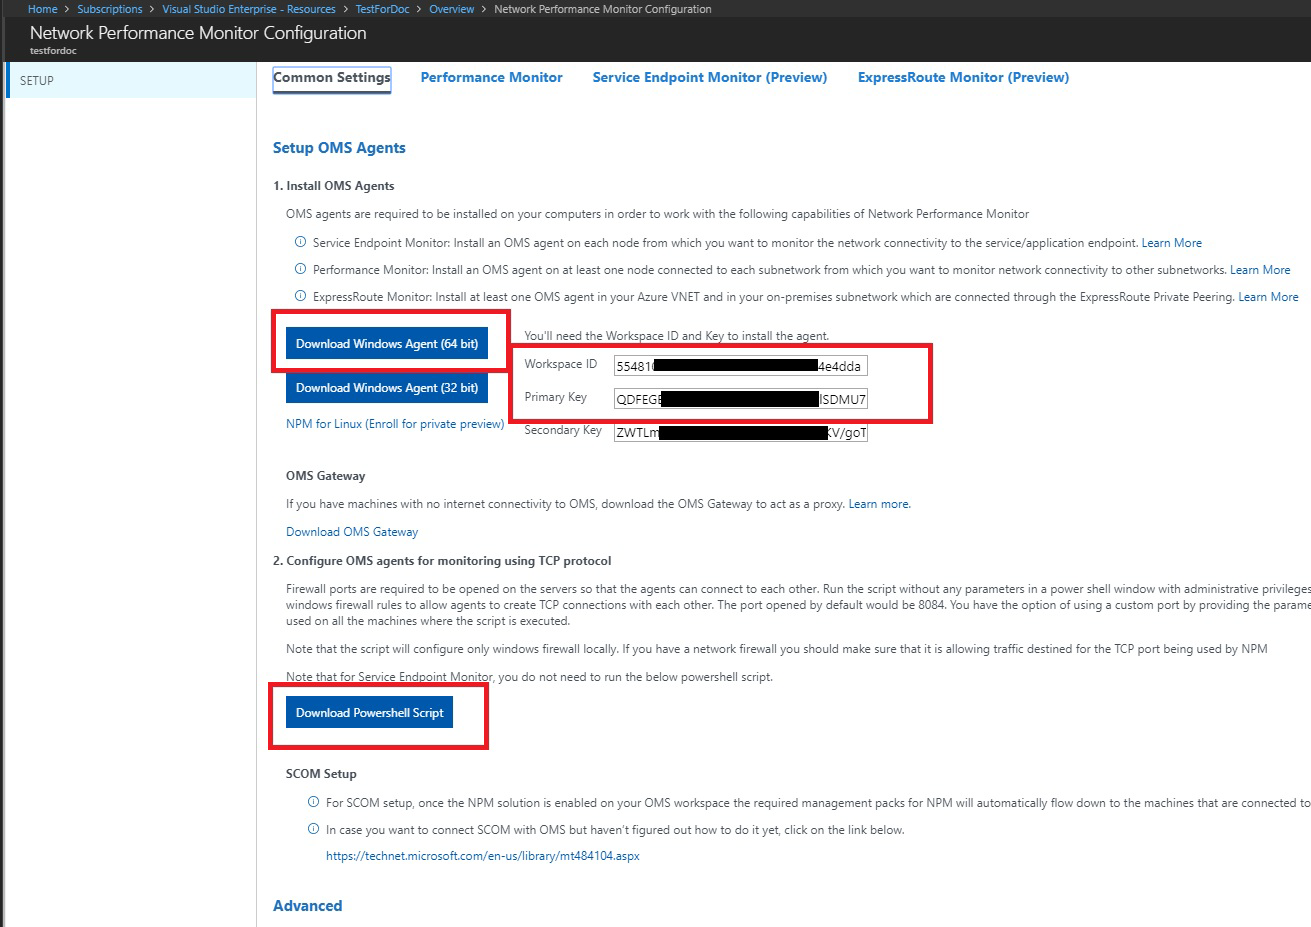Viewport: 1311px width, 927px height.
Task: Click info icon beside SCOM with OMS note
Action: click(312, 829)
